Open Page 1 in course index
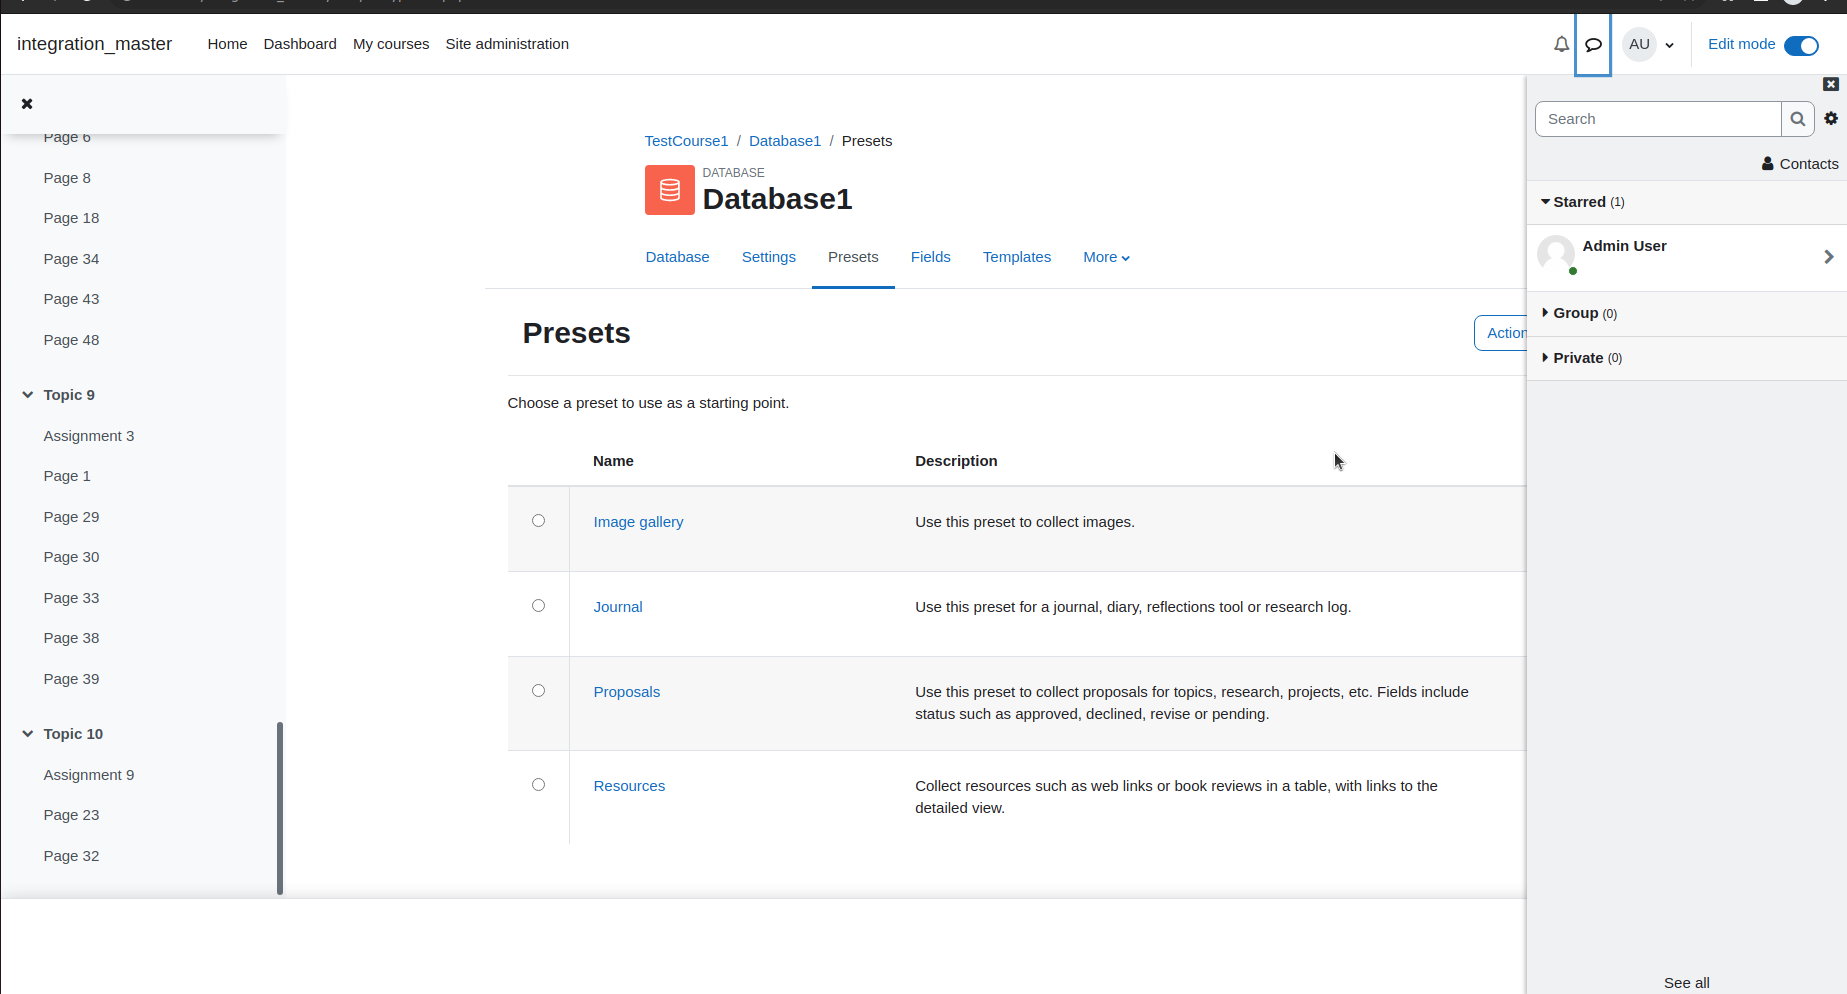 [x=67, y=476]
